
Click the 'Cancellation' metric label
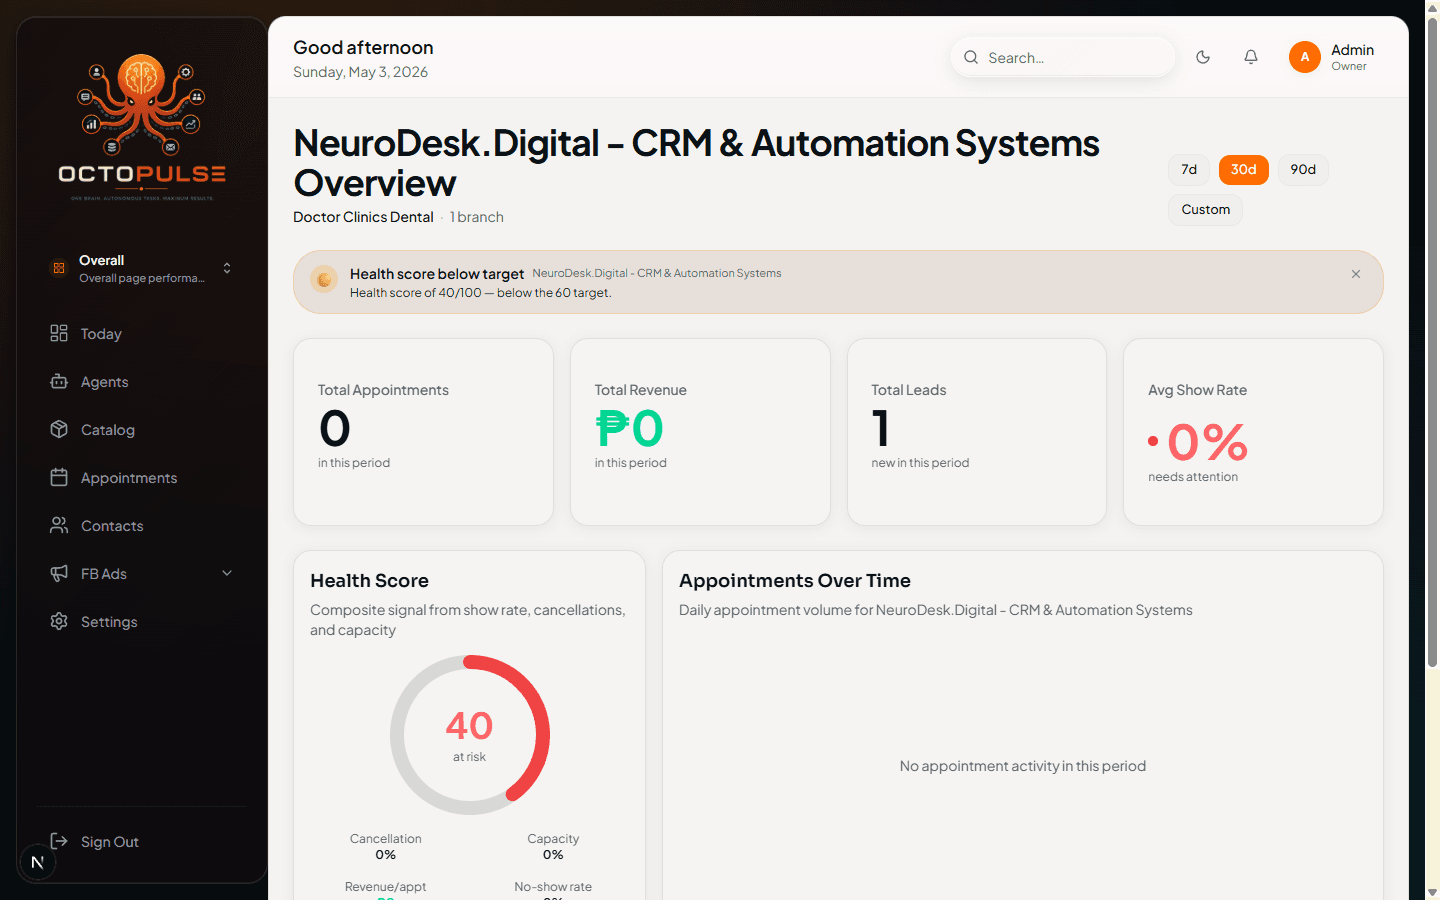tap(385, 839)
